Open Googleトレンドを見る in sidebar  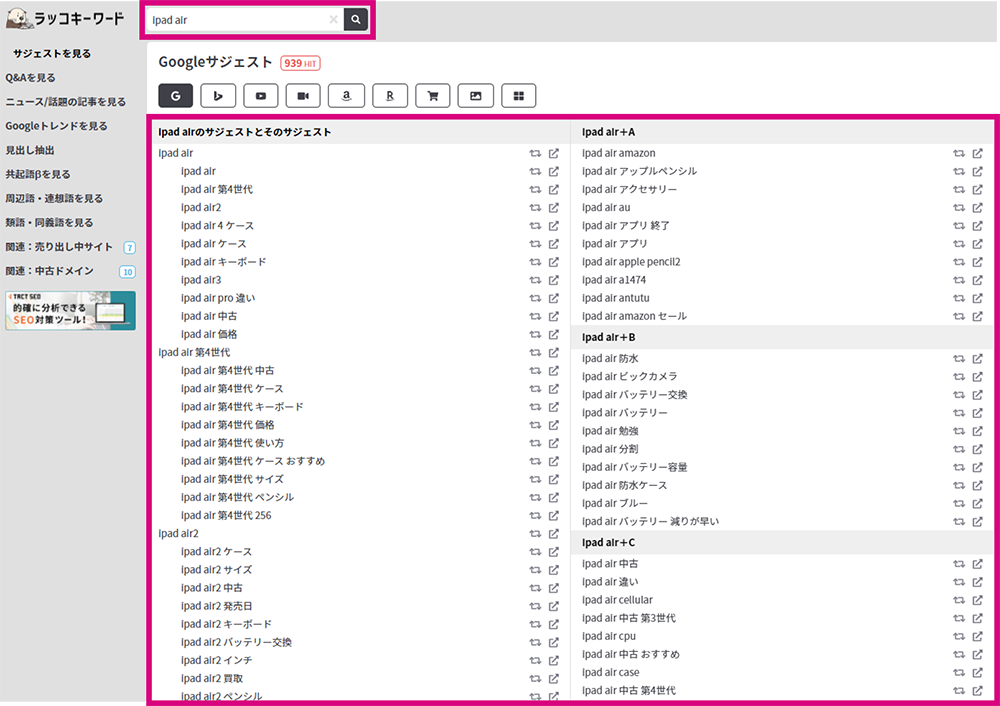point(56,126)
